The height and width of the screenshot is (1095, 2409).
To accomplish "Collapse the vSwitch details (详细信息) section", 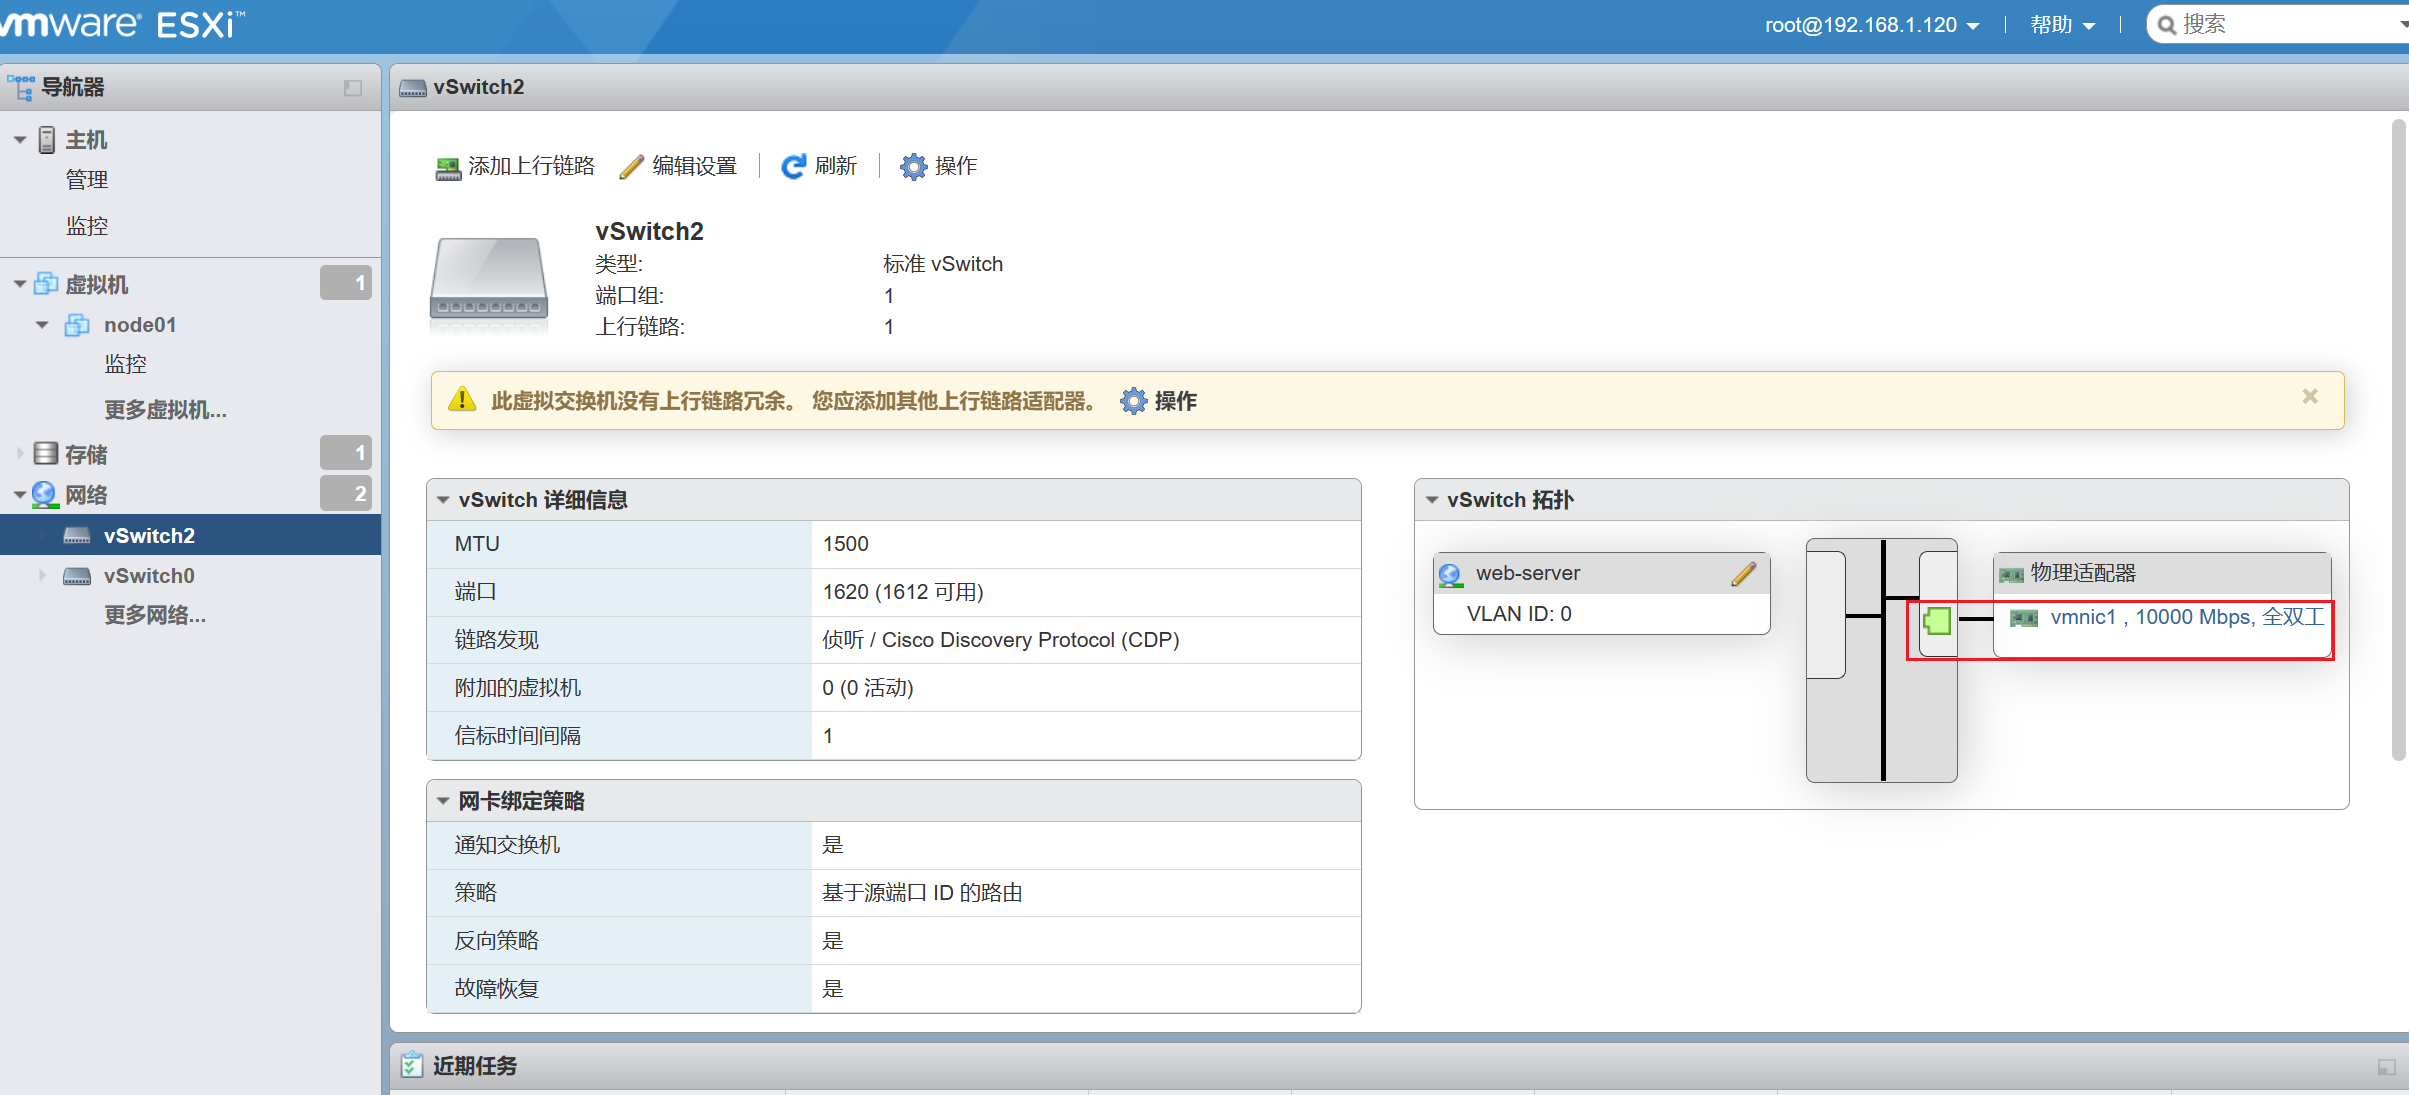I will [x=443, y=500].
